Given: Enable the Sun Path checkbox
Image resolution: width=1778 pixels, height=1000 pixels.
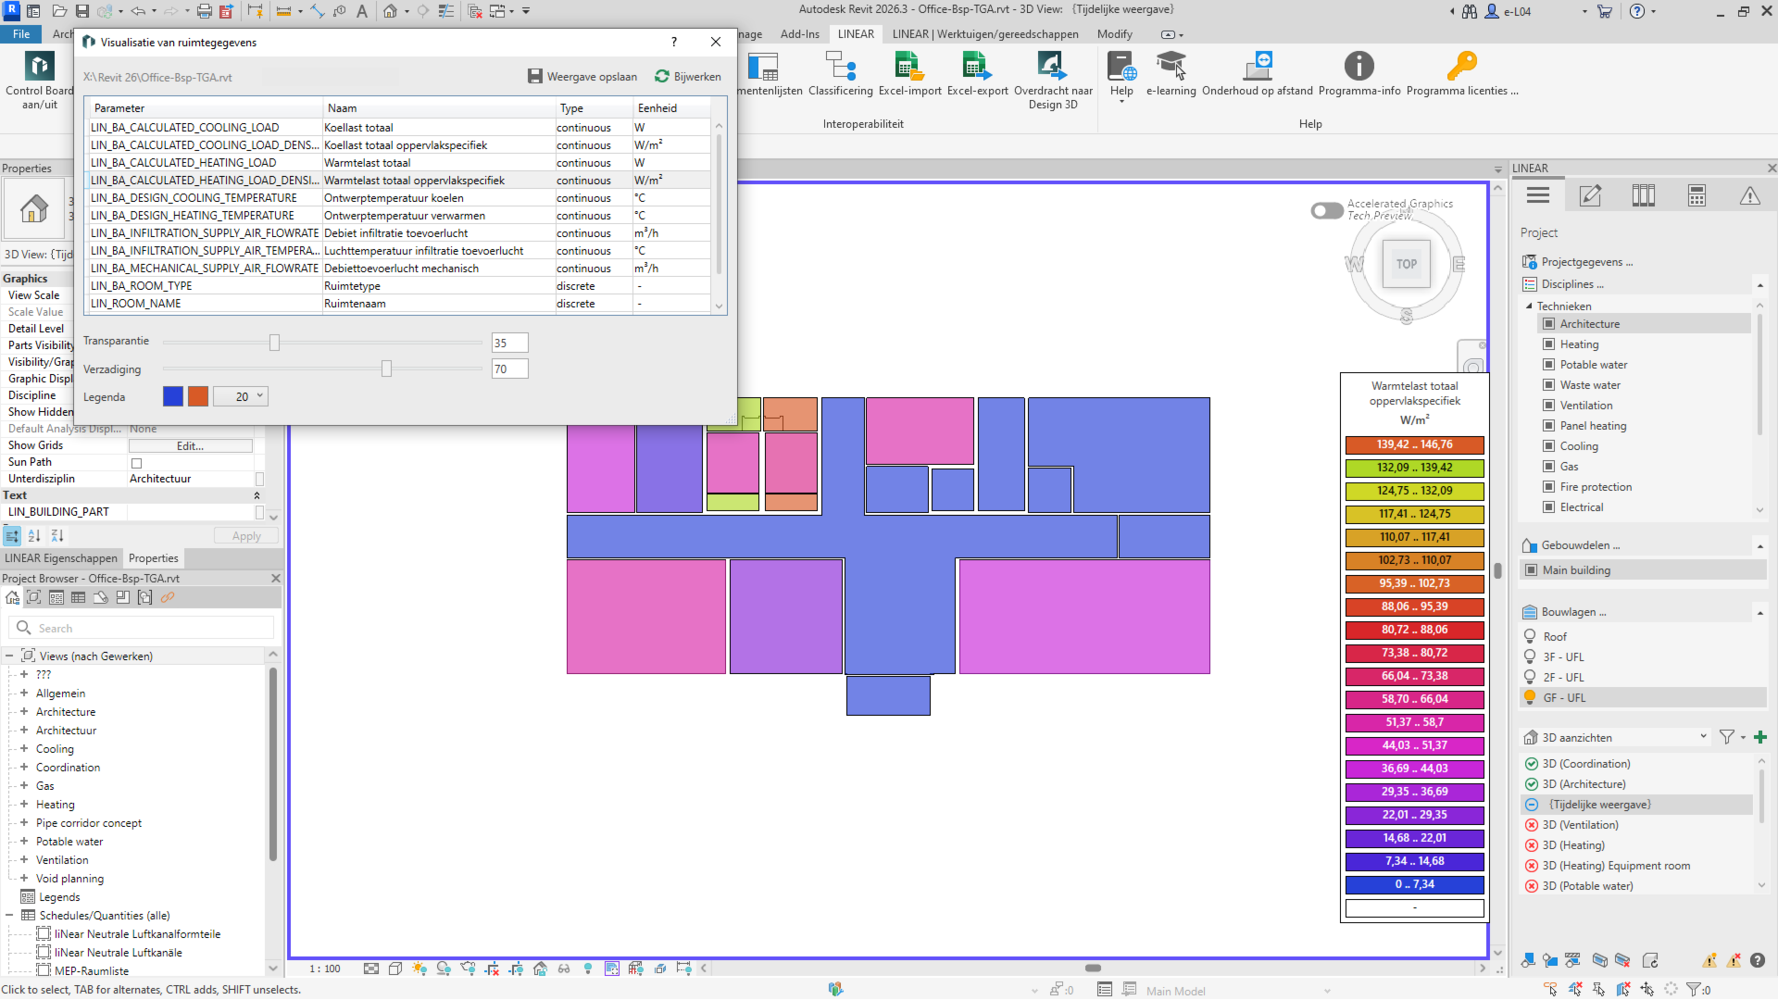Looking at the screenshot, I should point(137,463).
